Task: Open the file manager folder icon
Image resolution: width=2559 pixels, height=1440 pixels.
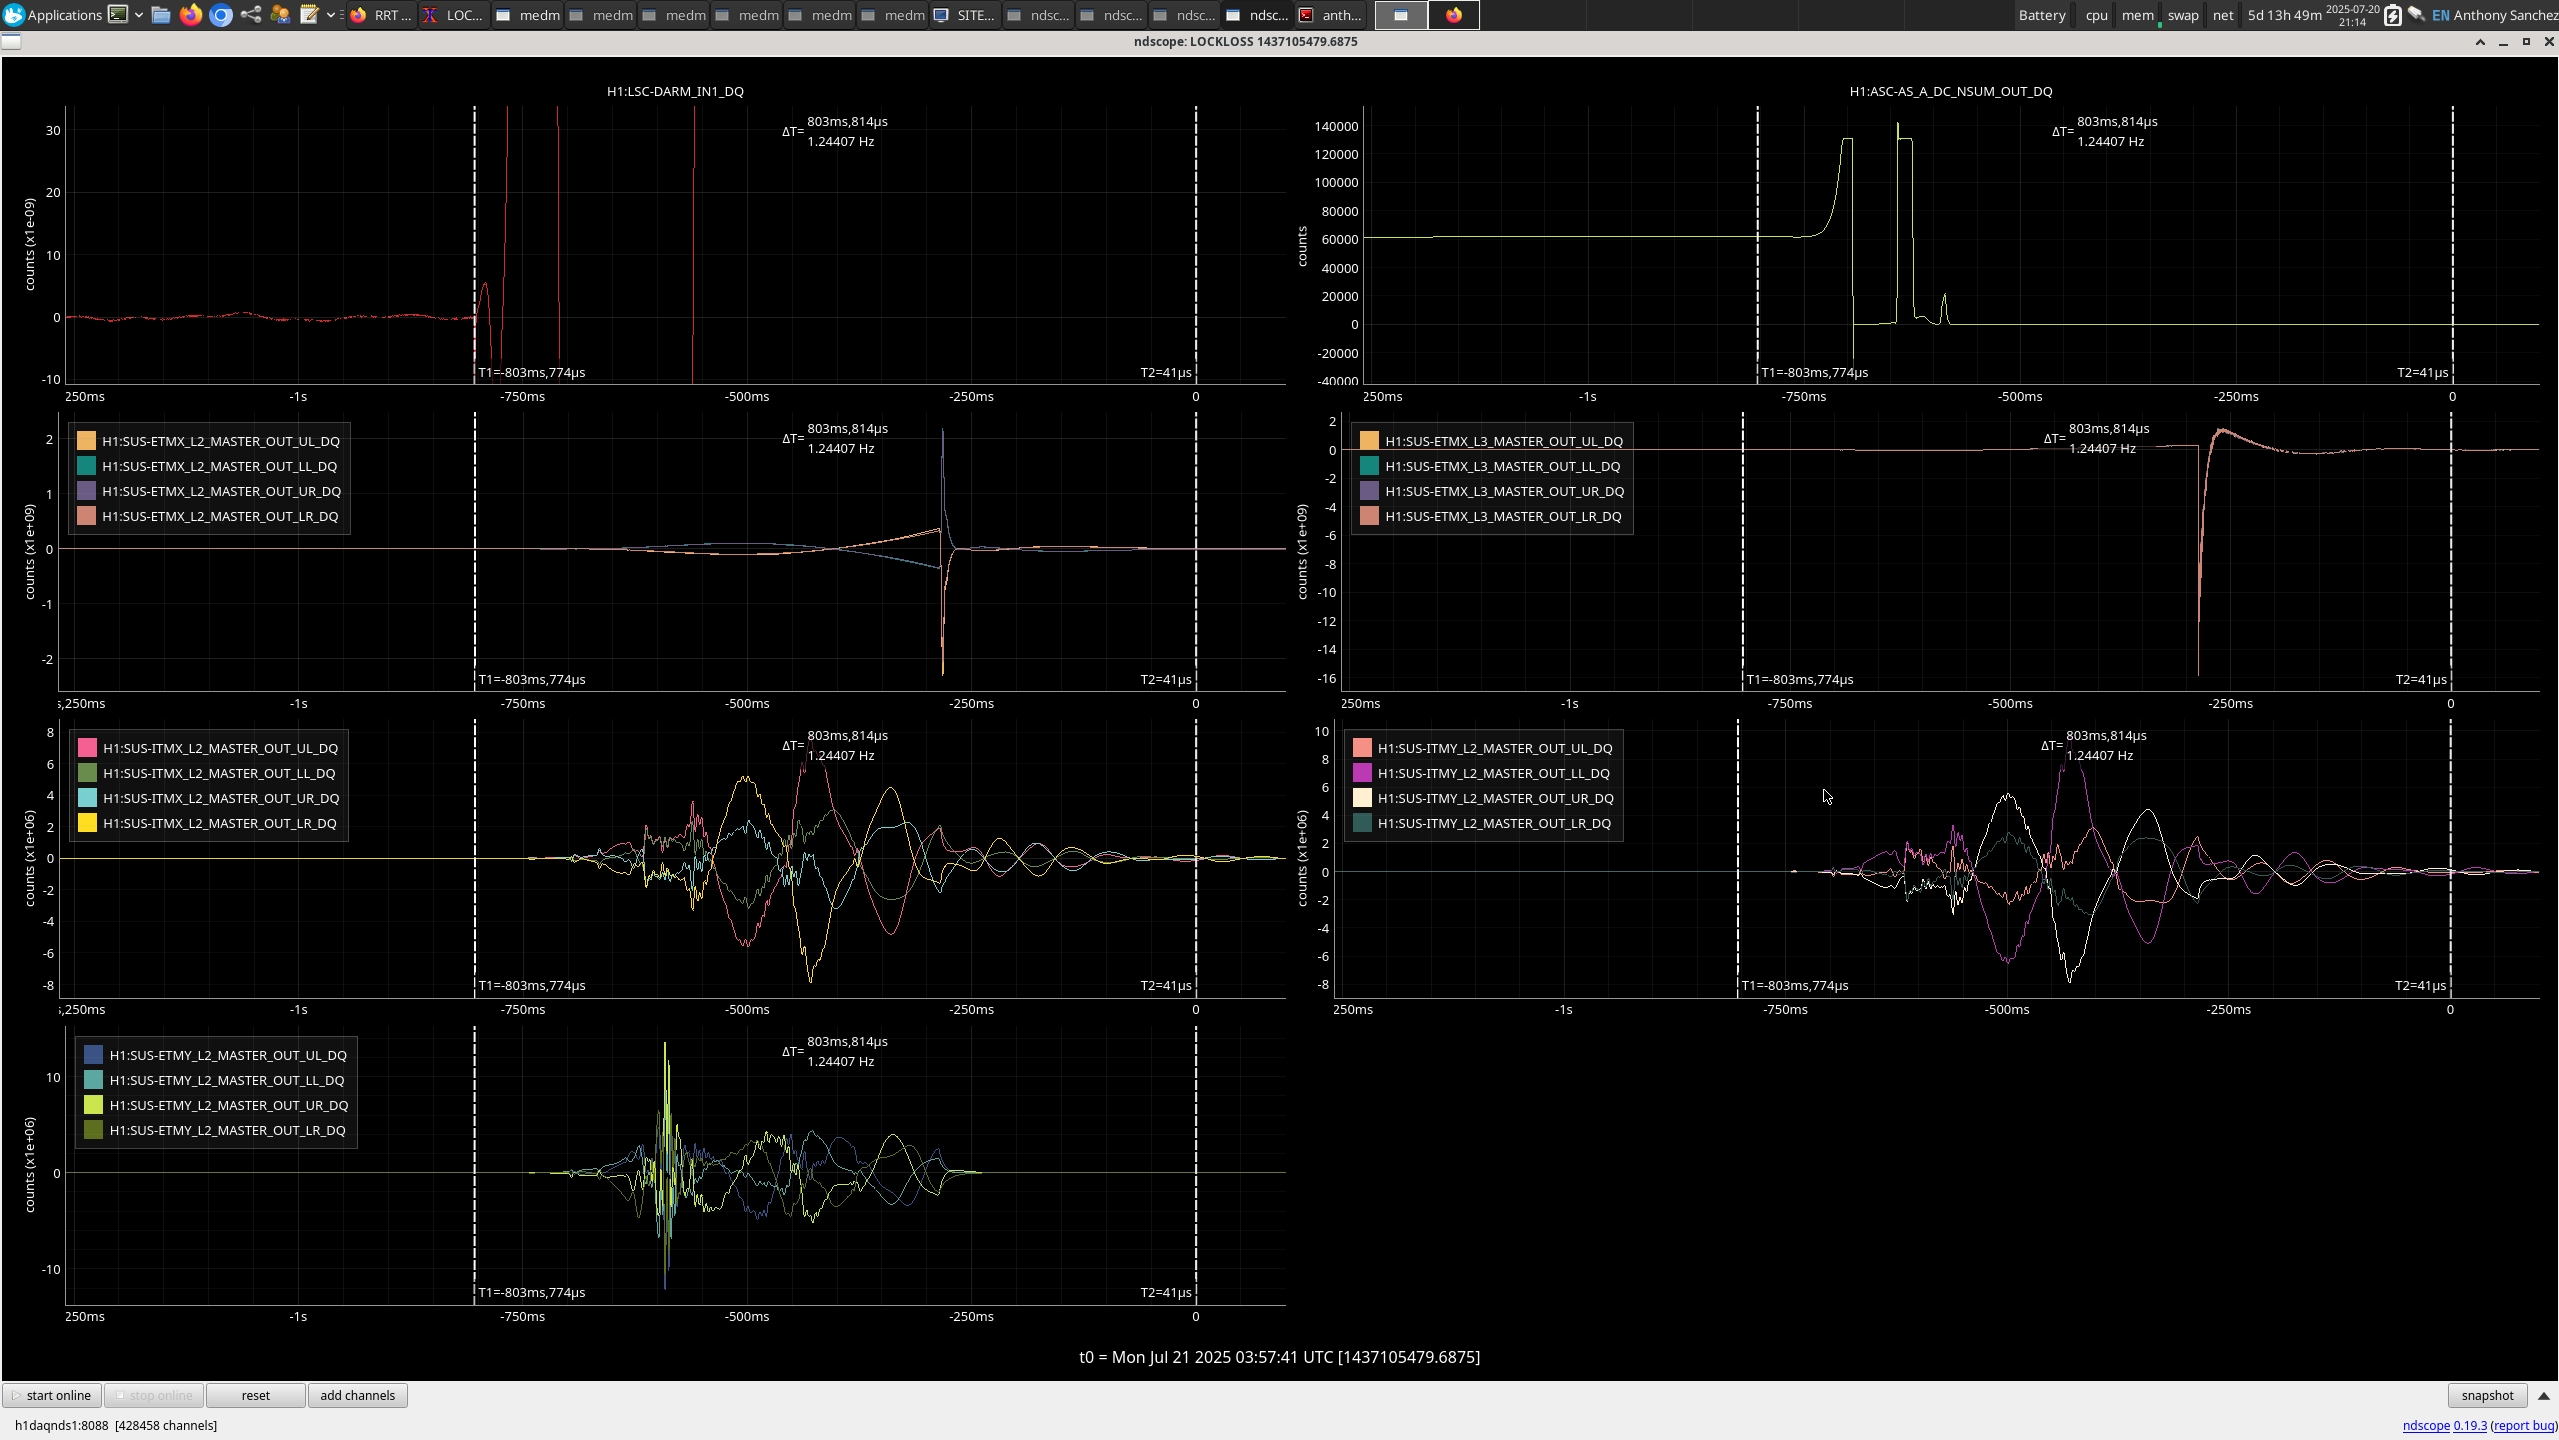Action: [x=161, y=15]
